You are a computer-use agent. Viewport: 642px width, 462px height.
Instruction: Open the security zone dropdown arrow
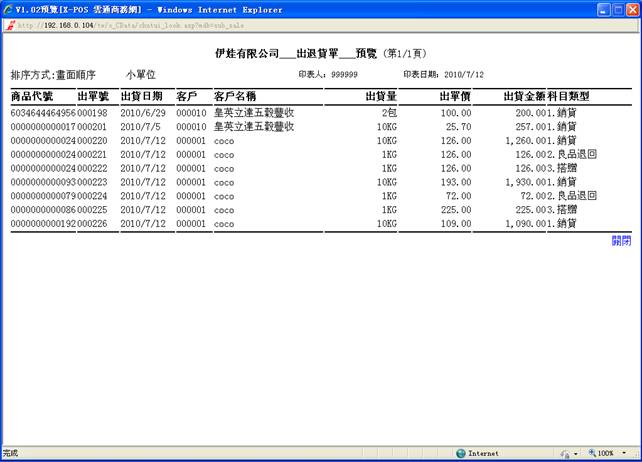click(x=576, y=453)
